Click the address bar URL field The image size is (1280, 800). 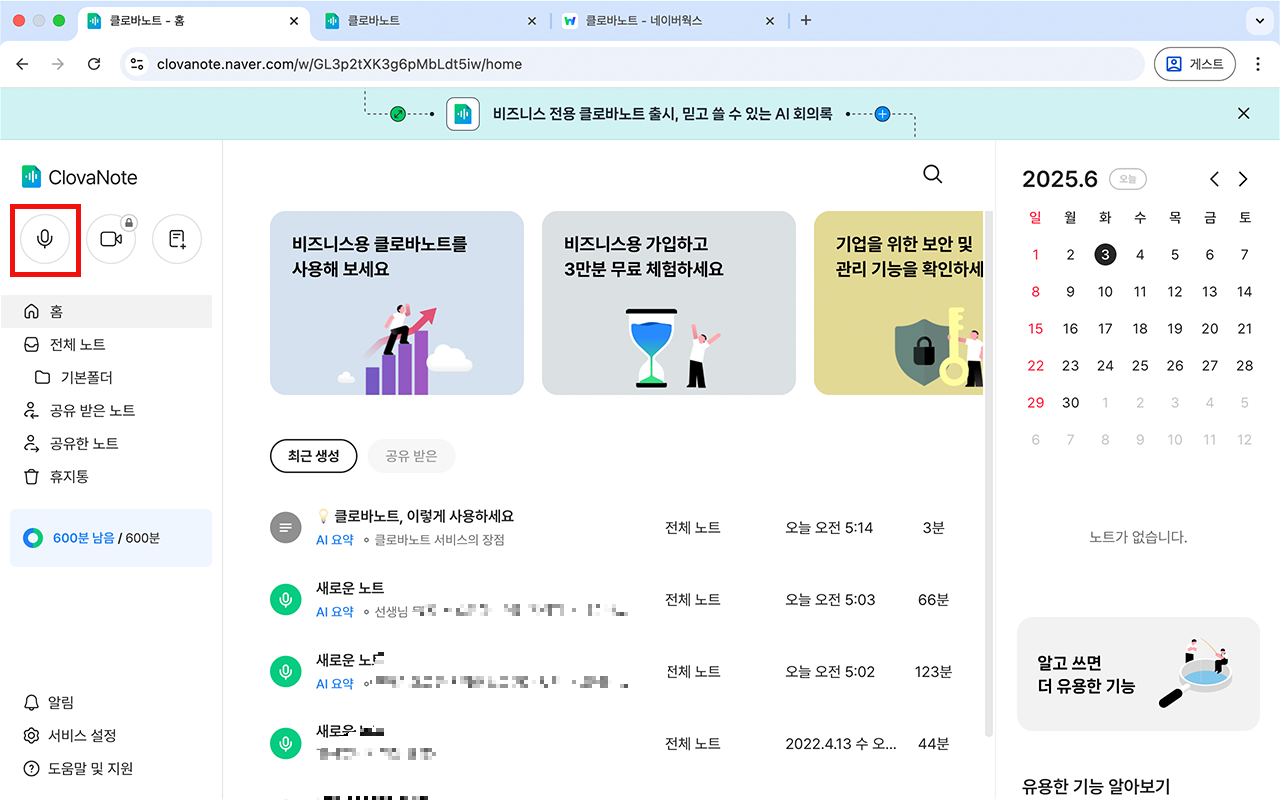633,64
